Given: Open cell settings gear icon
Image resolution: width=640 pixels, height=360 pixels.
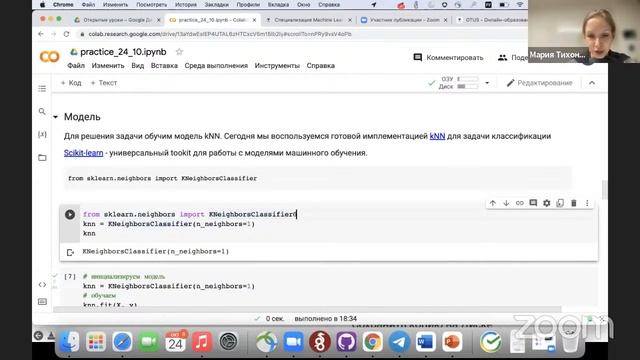Looking at the screenshot, I should click(x=547, y=203).
